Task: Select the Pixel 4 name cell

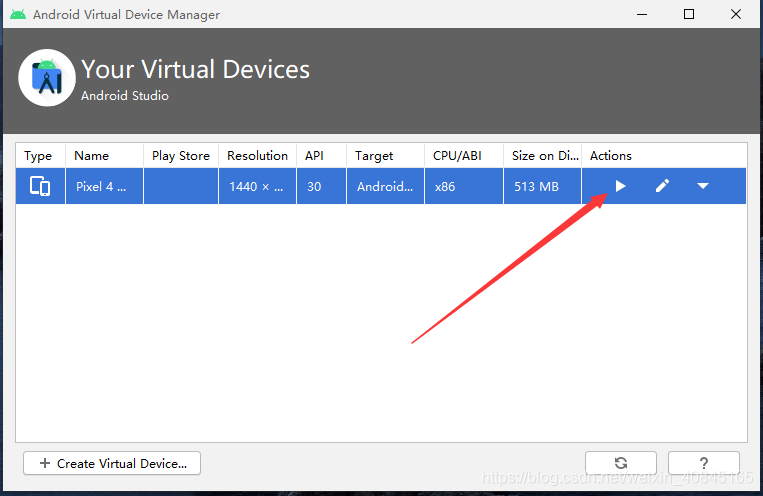Action: tap(104, 186)
